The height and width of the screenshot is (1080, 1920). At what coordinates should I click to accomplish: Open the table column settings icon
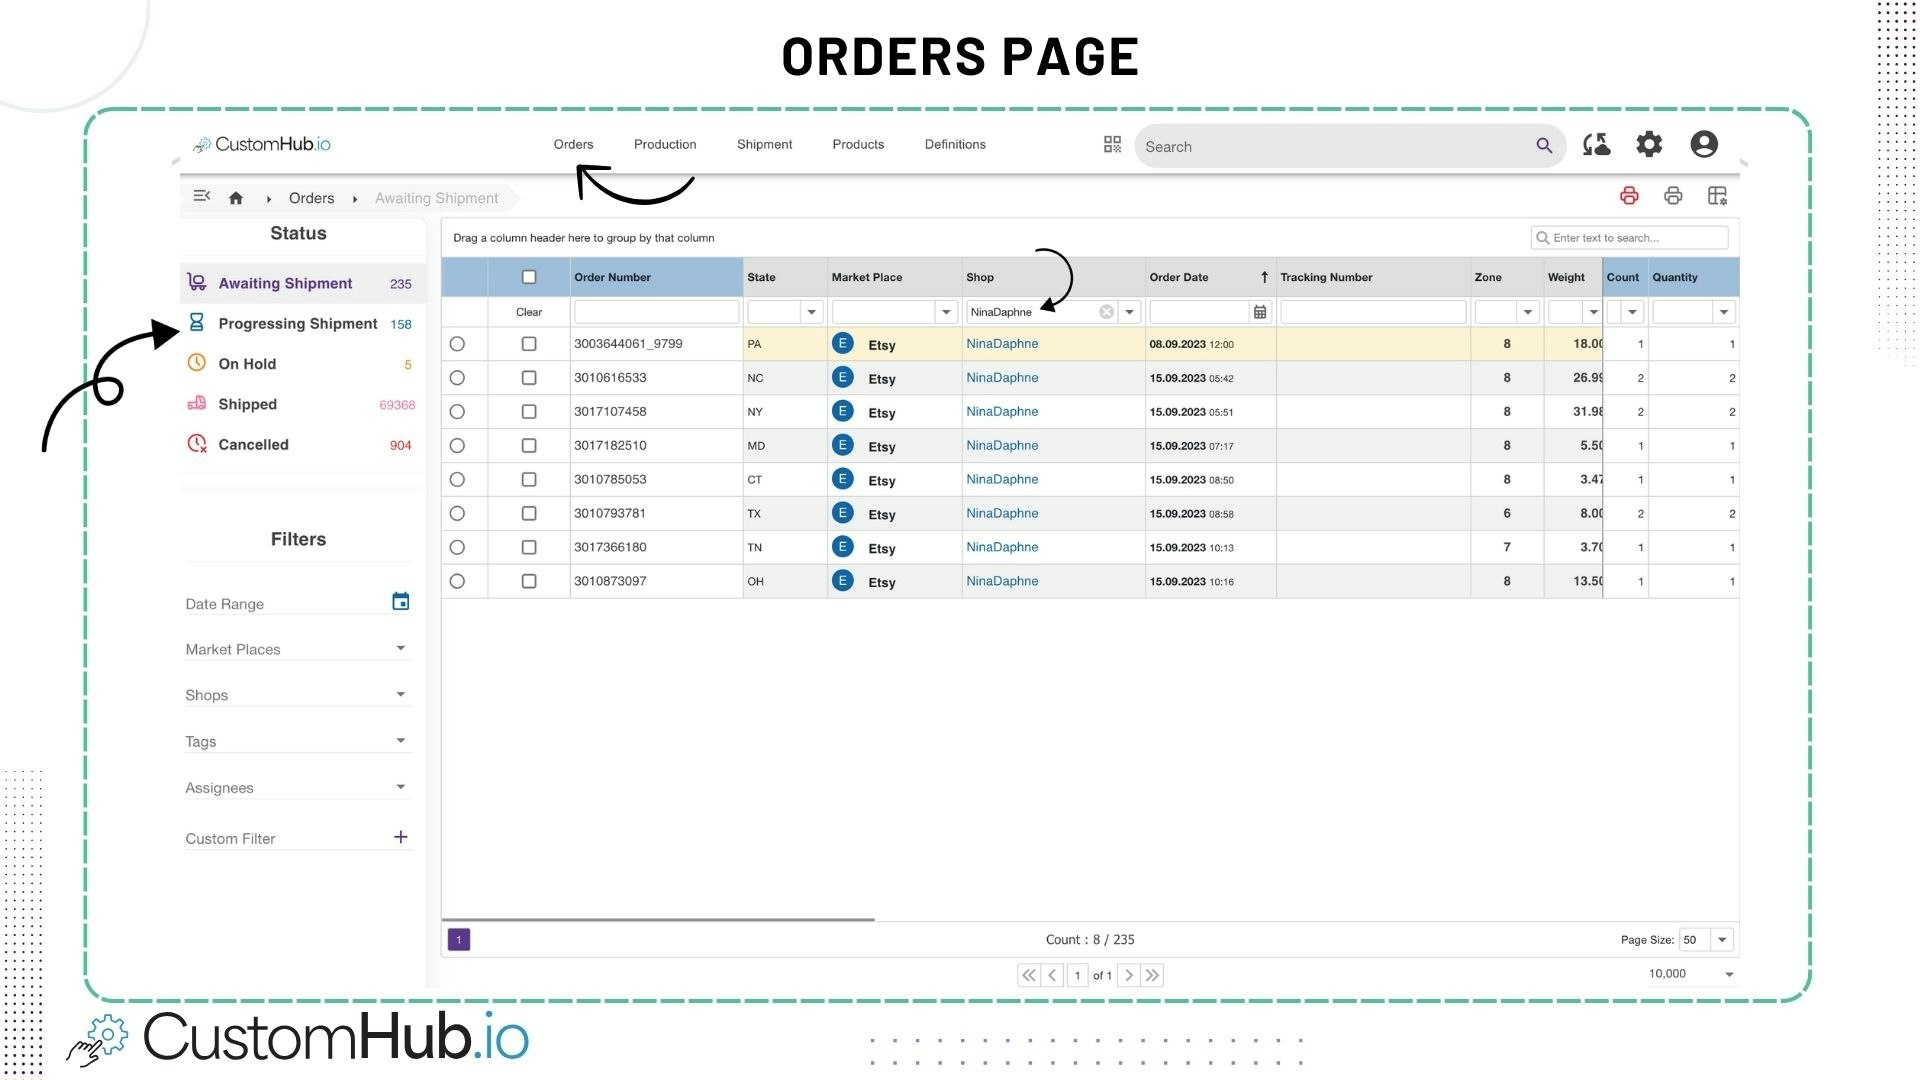click(x=1717, y=196)
